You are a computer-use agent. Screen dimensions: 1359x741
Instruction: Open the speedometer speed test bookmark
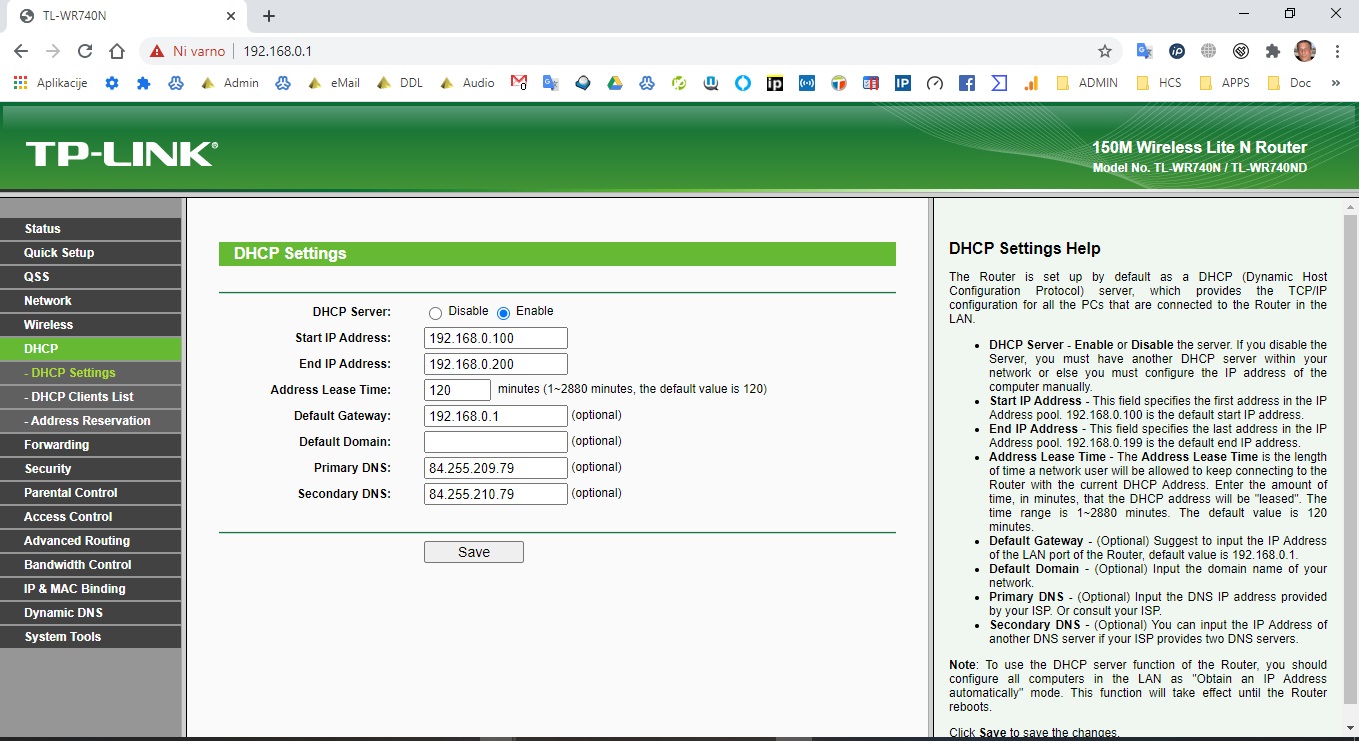pos(935,83)
